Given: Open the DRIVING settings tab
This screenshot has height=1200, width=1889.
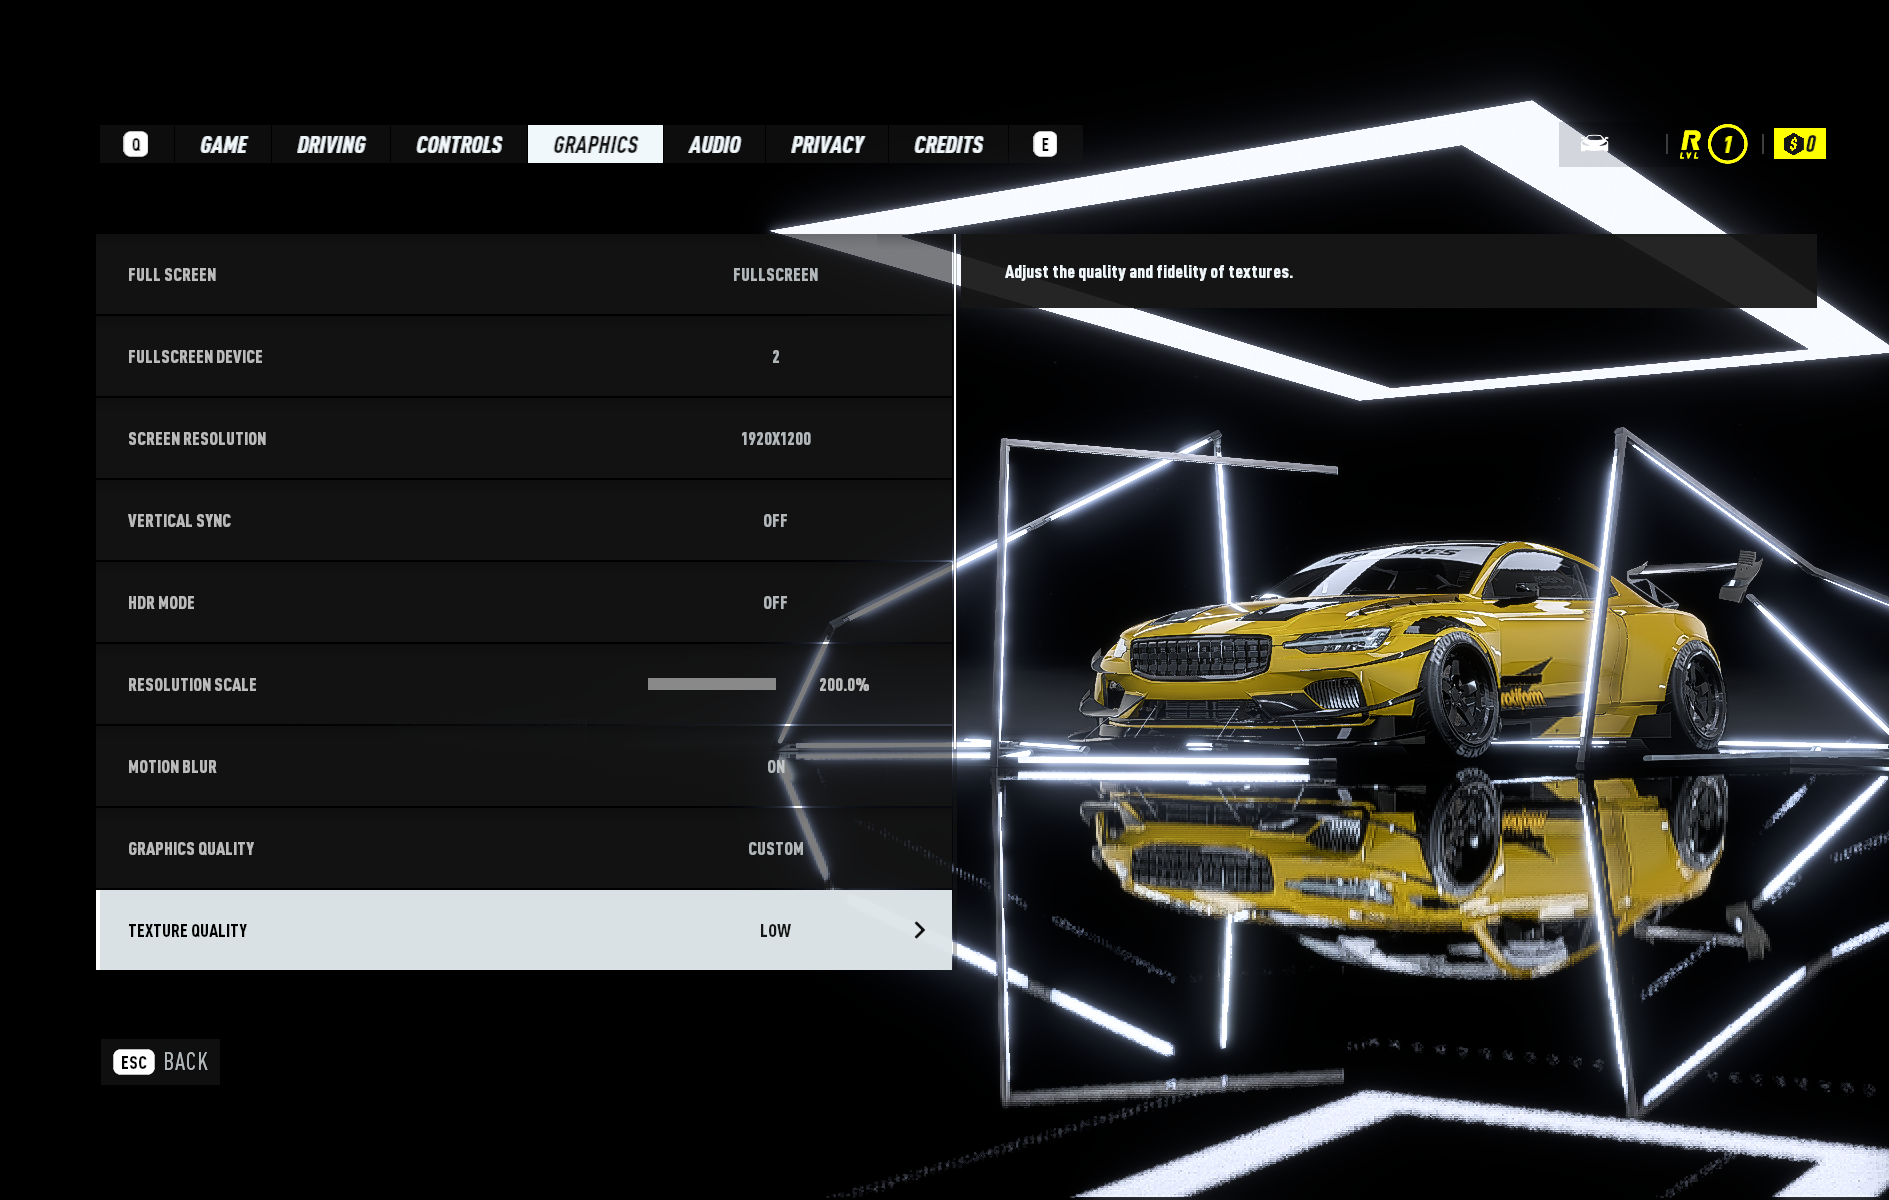Looking at the screenshot, I should (x=330, y=144).
